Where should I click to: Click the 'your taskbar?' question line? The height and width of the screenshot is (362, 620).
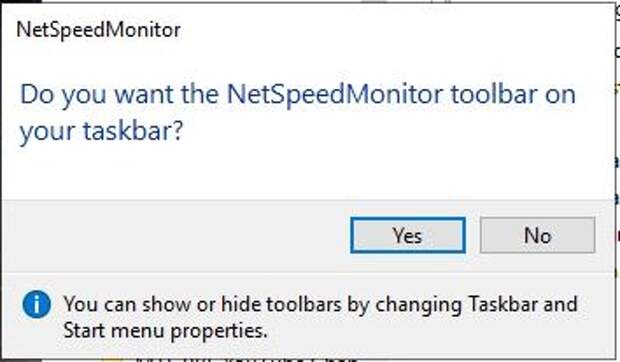[x=101, y=131]
